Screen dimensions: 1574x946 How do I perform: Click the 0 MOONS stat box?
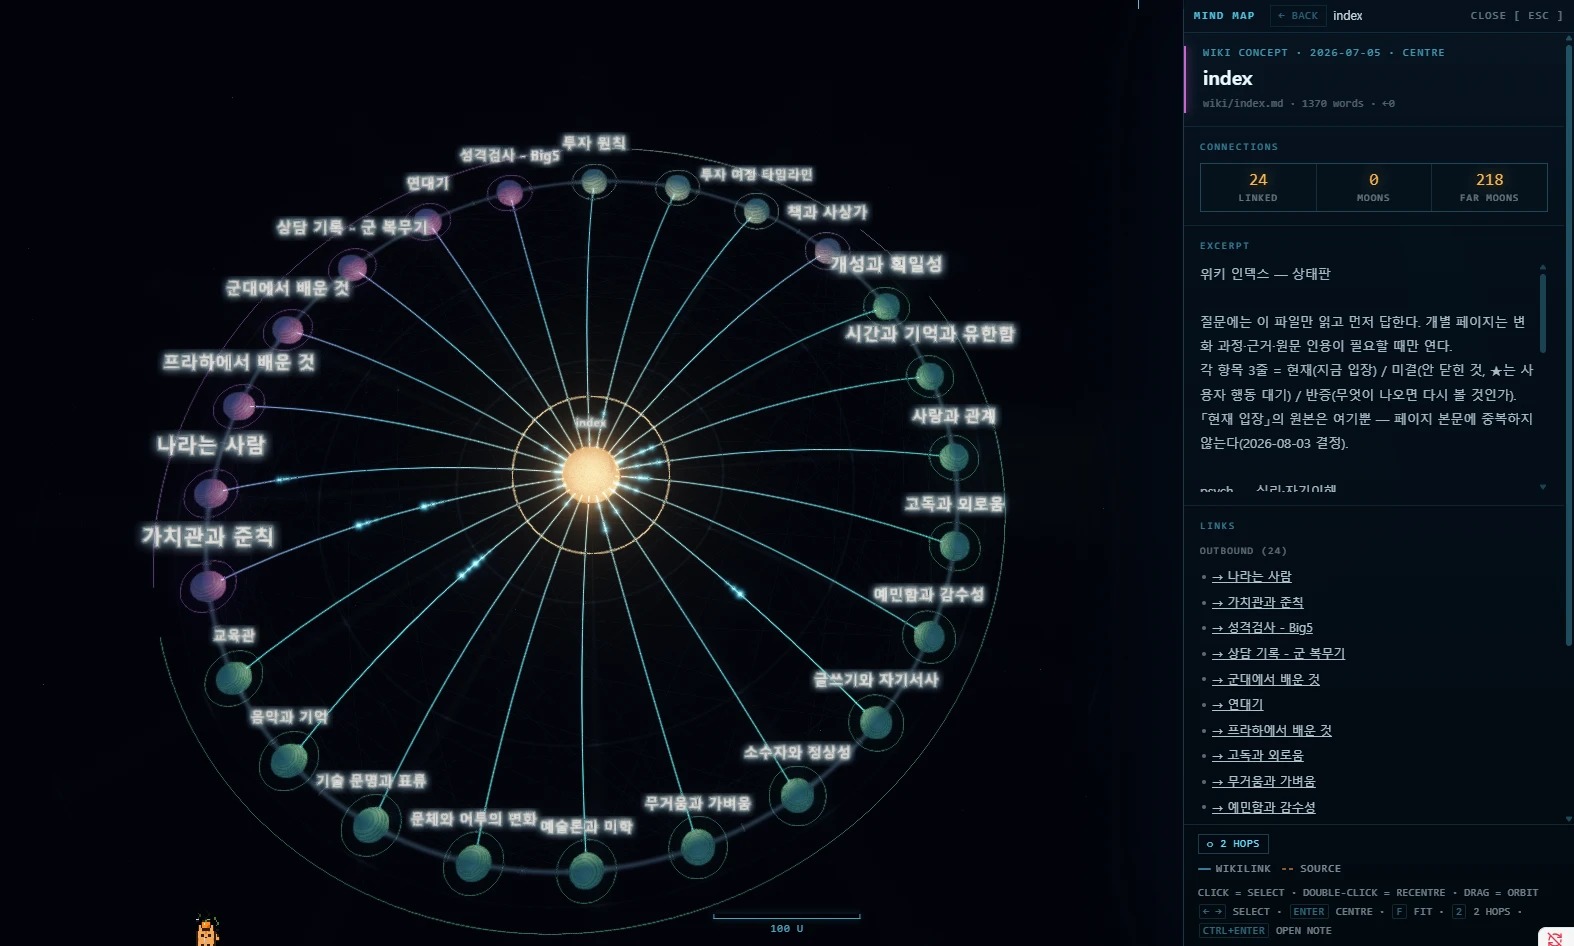(1373, 187)
